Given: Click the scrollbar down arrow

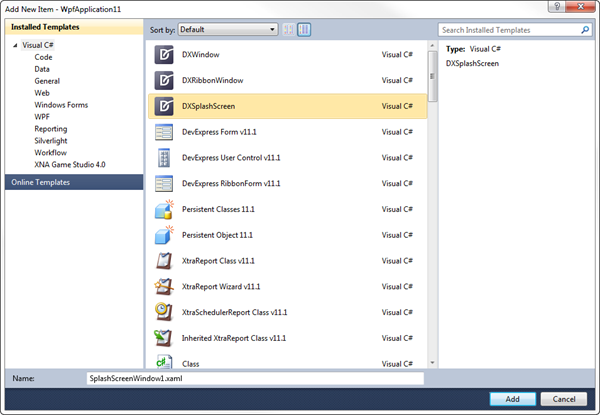Looking at the screenshot, I should pyautogui.click(x=432, y=363).
